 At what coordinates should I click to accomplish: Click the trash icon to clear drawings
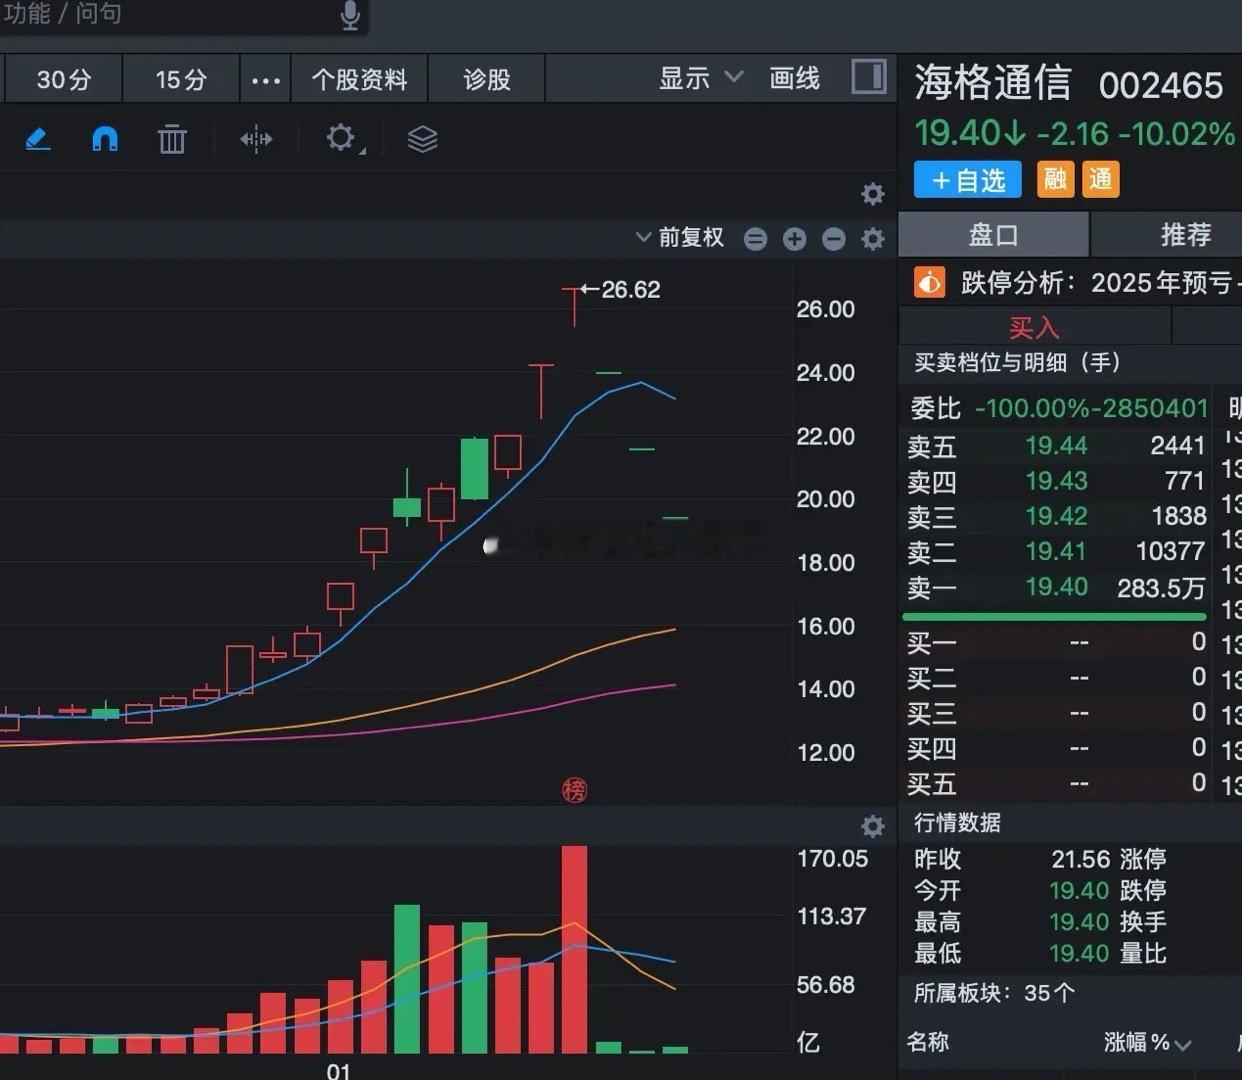coord(172,139)
